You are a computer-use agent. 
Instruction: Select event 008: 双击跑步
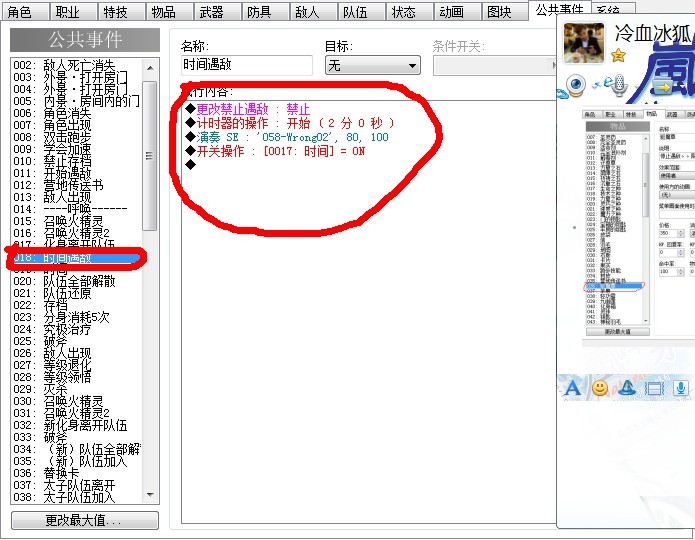pyautogui.click(x=76, y=137)
